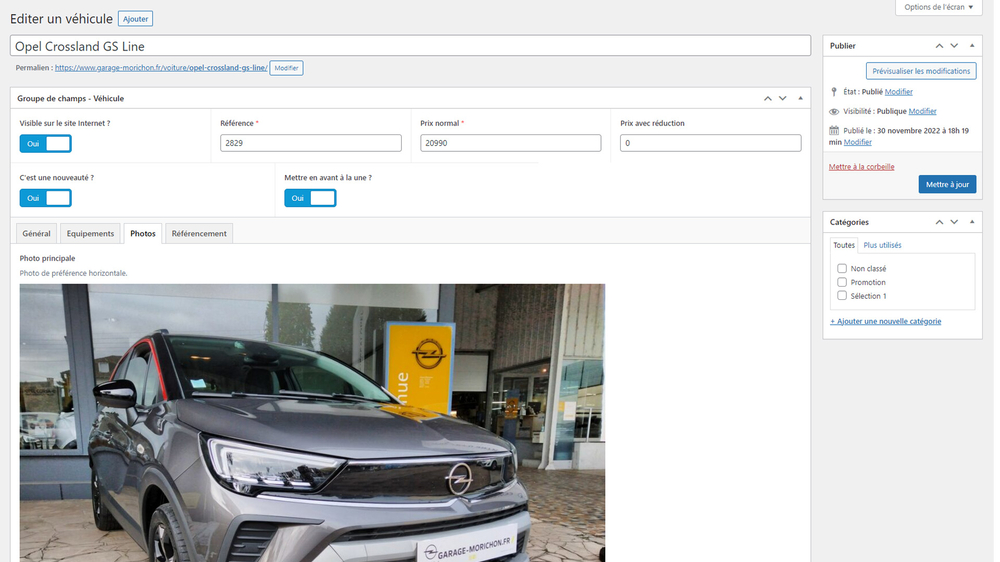Viewport: 1000px width, 562px height.
Task: Collapse the Catégories panel
Action: (971, 222)
